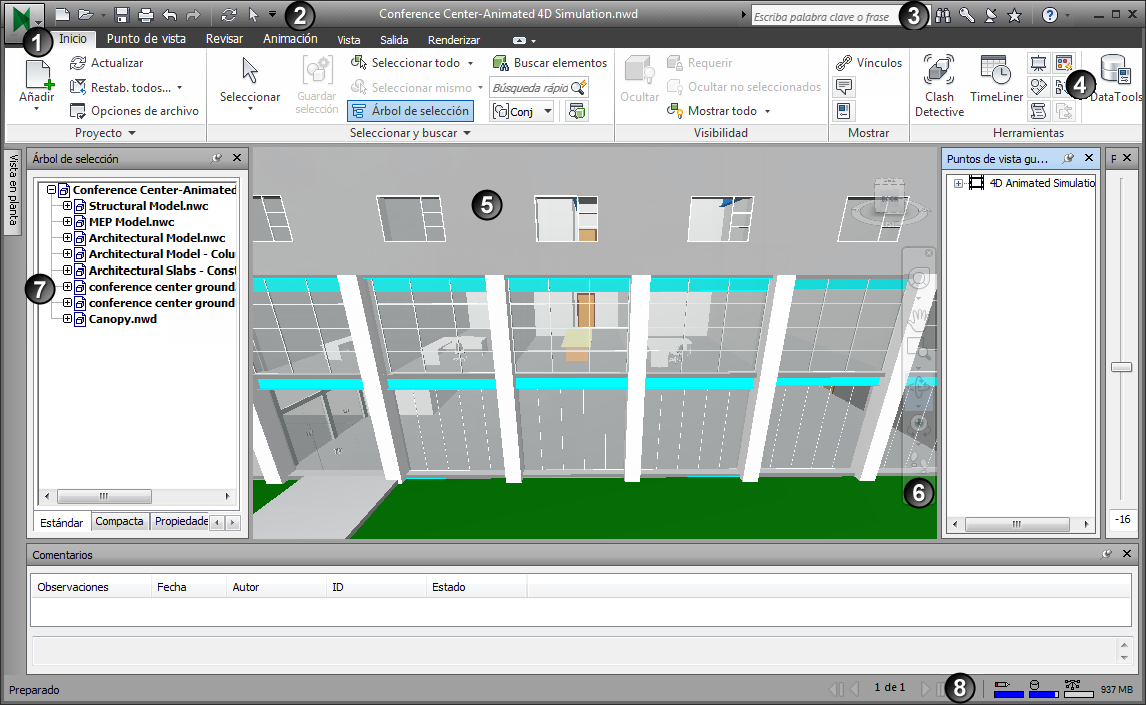Click the binoculars search icon in the title bar

[x=944, y=15]
